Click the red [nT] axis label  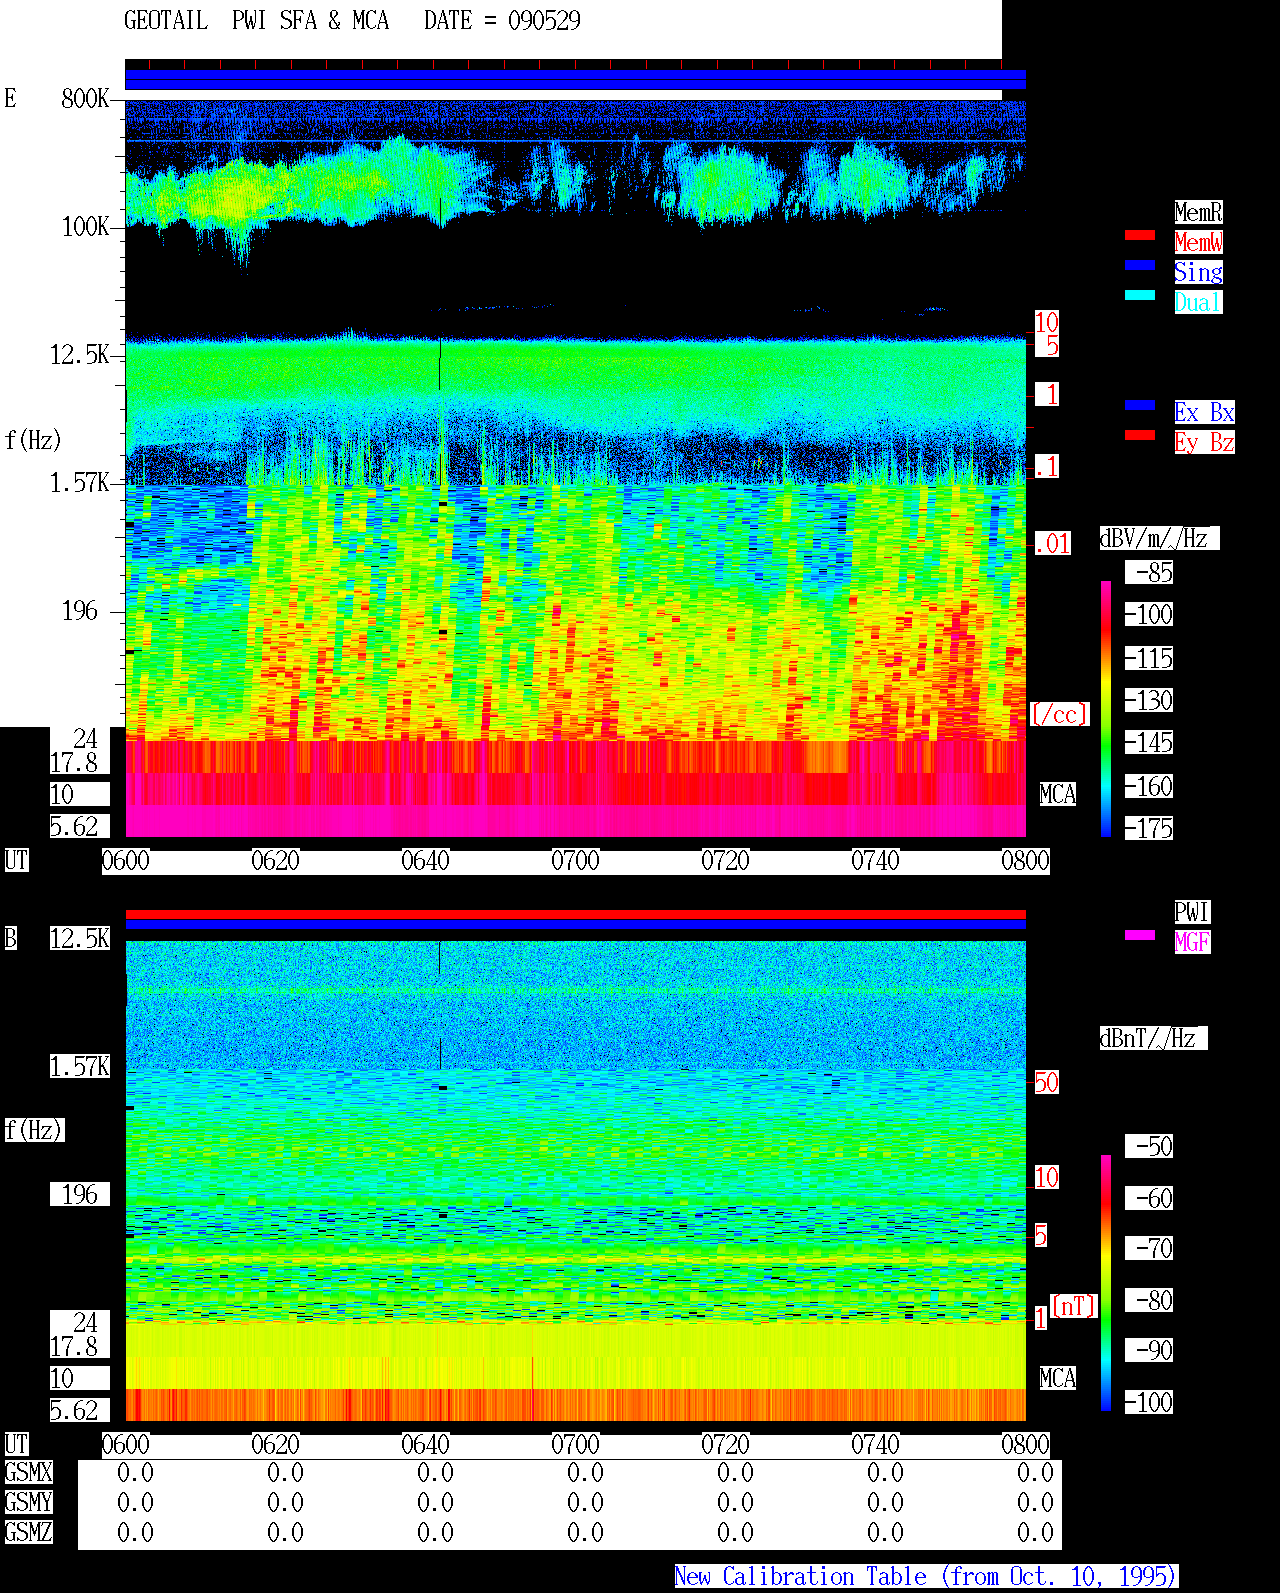coord(1074,1306)
